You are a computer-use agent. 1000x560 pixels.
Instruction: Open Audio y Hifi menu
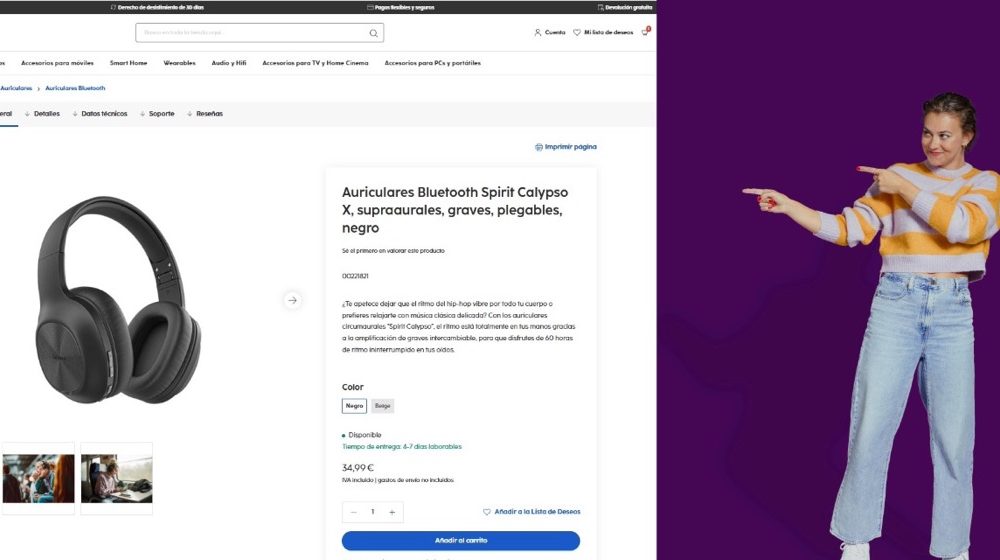click(x=229, y=63)
